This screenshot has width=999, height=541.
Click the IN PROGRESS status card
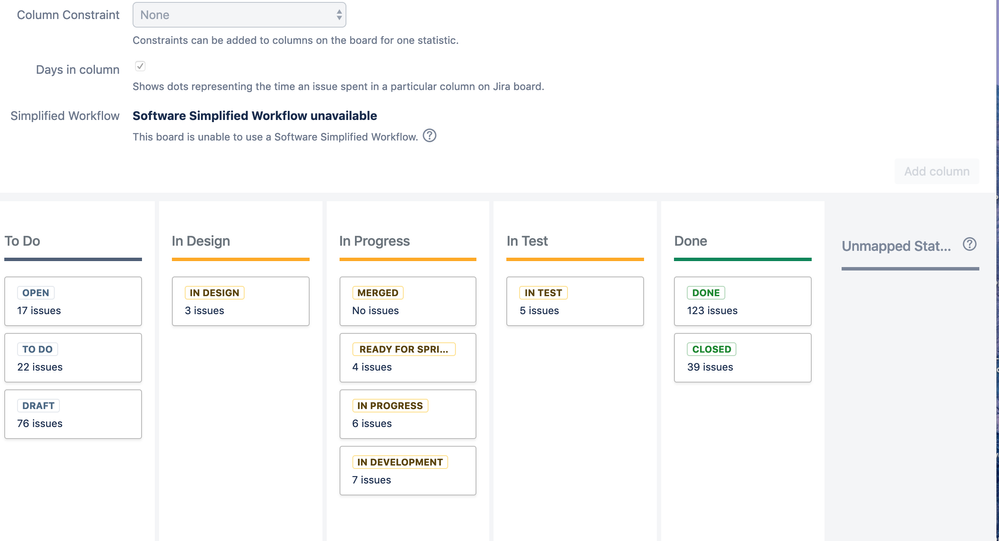click(408, 414)
